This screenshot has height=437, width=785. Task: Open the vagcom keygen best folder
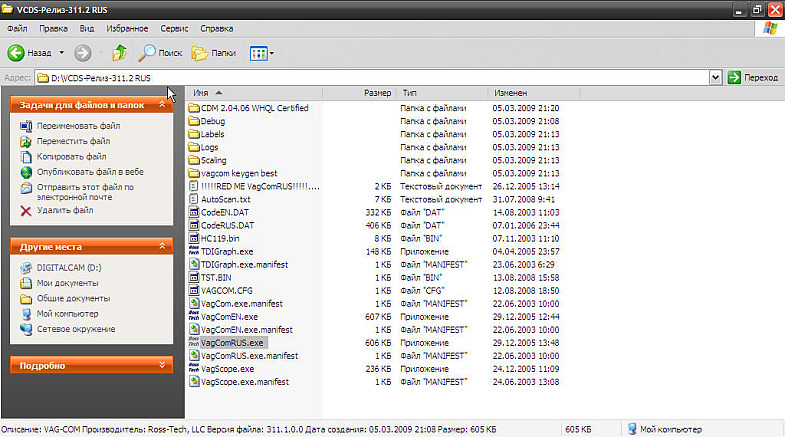[238, 173]
